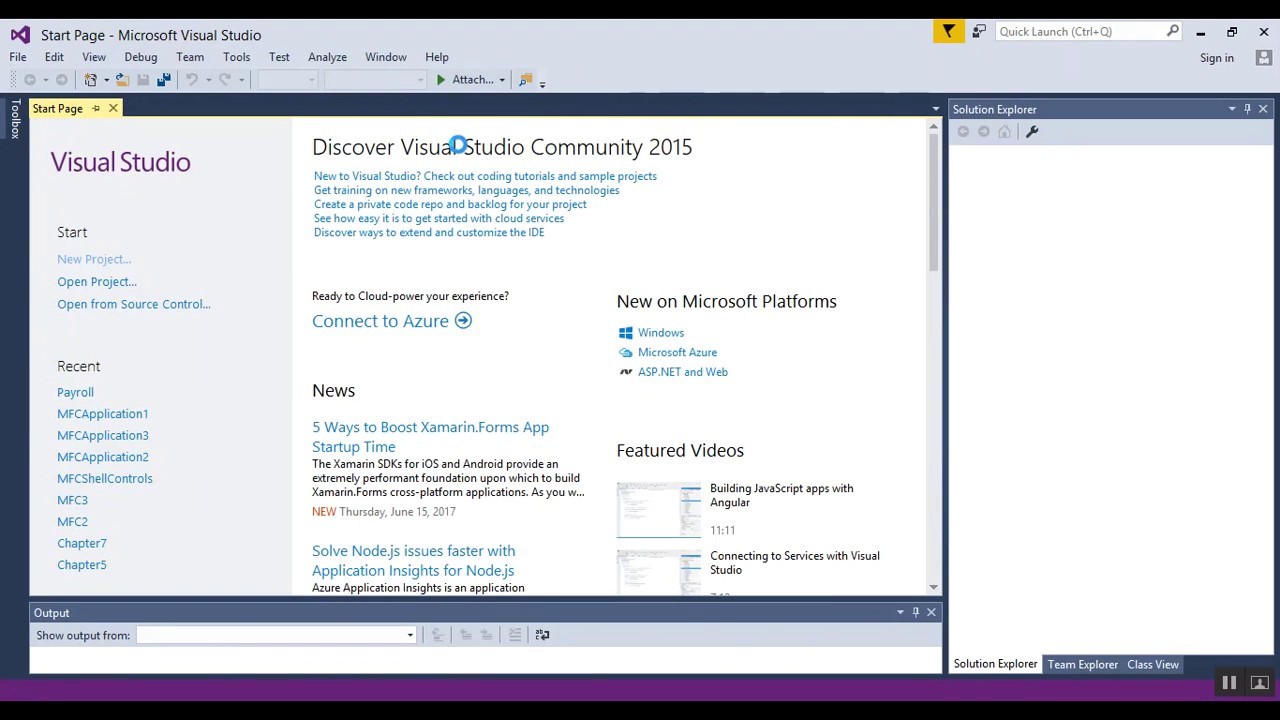This screenshot has height=720, width=1280.
Task: Open the Show output from combo box
Action: click(x=276, y=635)
